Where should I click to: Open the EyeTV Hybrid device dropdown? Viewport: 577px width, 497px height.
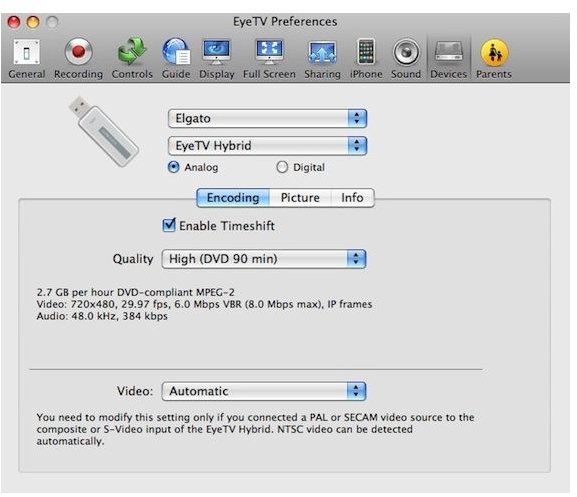tap(268, 146)
